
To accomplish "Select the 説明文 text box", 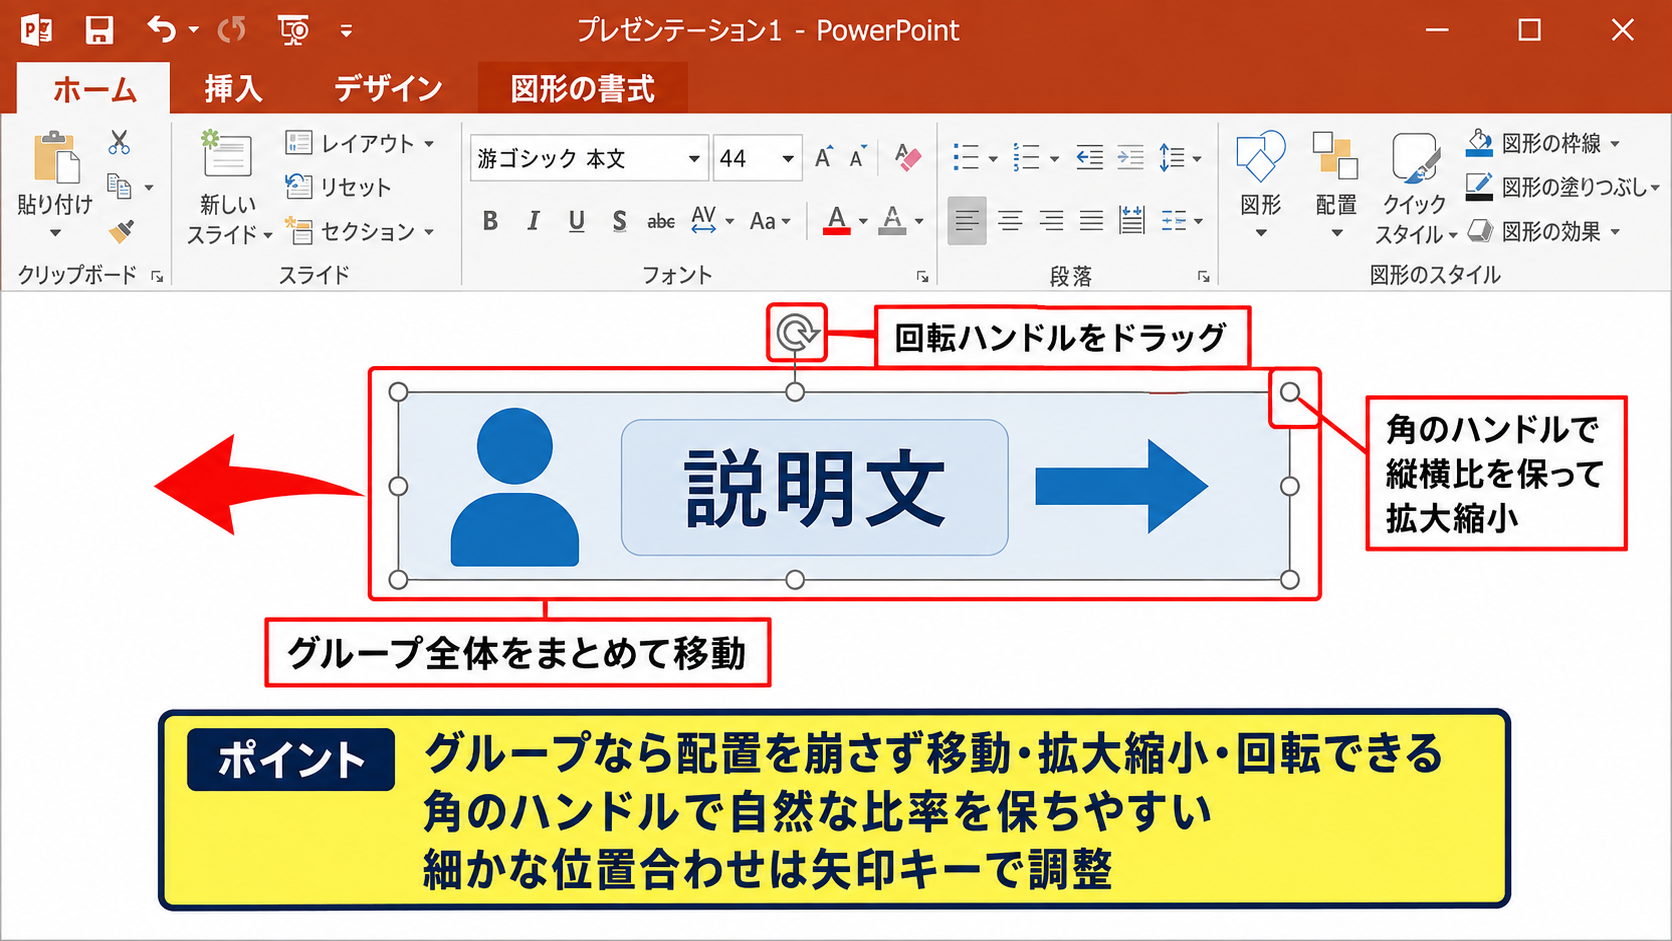I will coord(815,487).
